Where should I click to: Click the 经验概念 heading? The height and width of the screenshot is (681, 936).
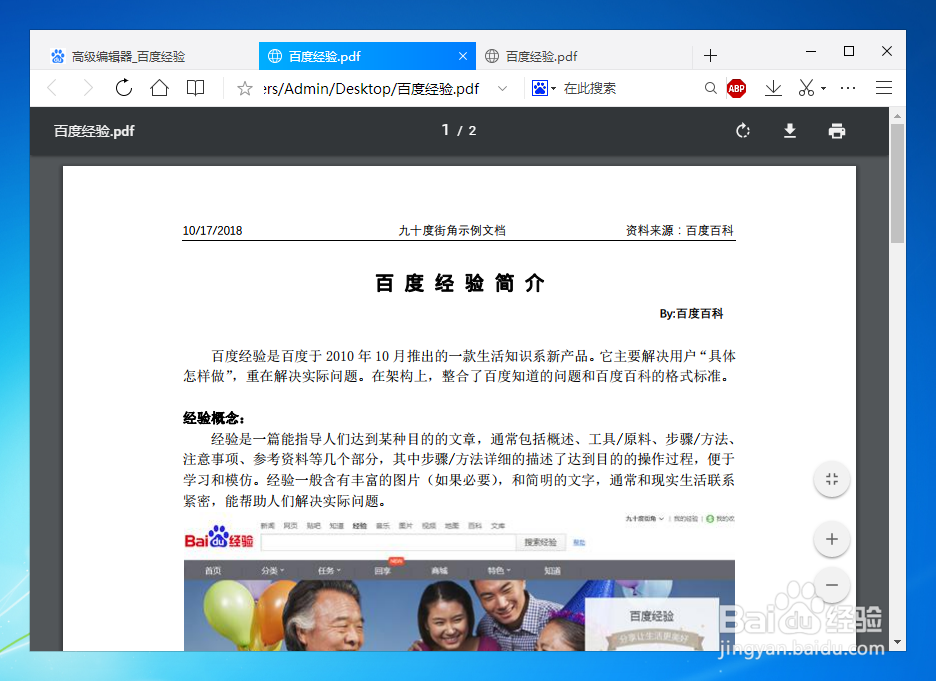(213, 418)
